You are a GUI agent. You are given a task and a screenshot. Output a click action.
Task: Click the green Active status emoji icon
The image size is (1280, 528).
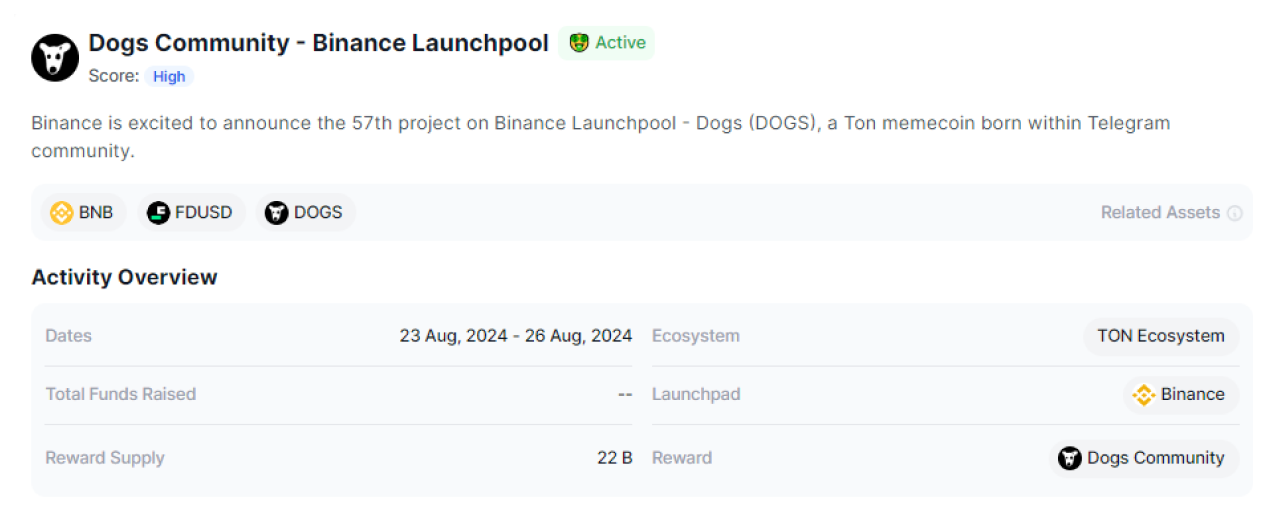point(579,43)
